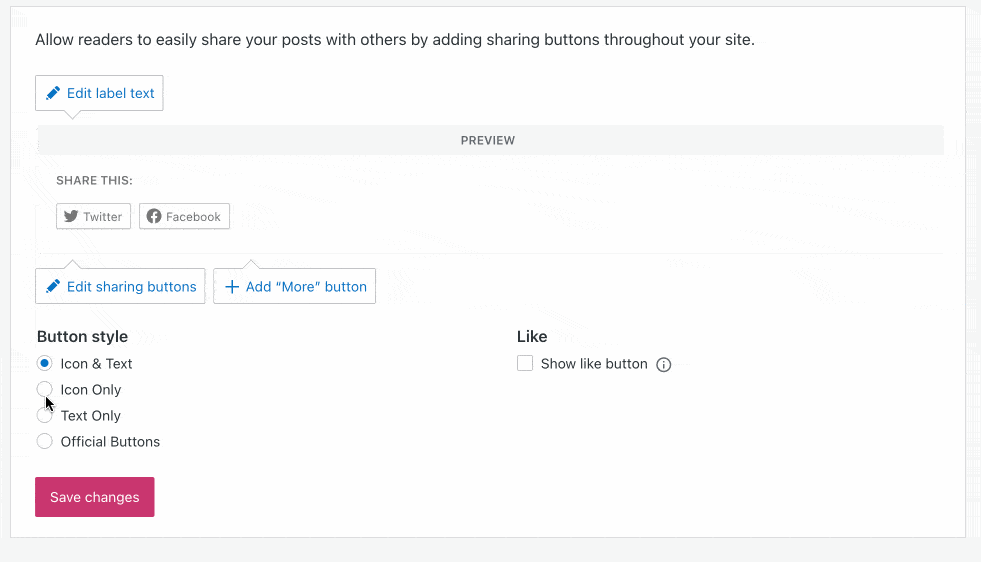Open the Edit label text editor
The height and width of the screenshot is (562, 981).
pyautogui.click(x=110, y=93)
